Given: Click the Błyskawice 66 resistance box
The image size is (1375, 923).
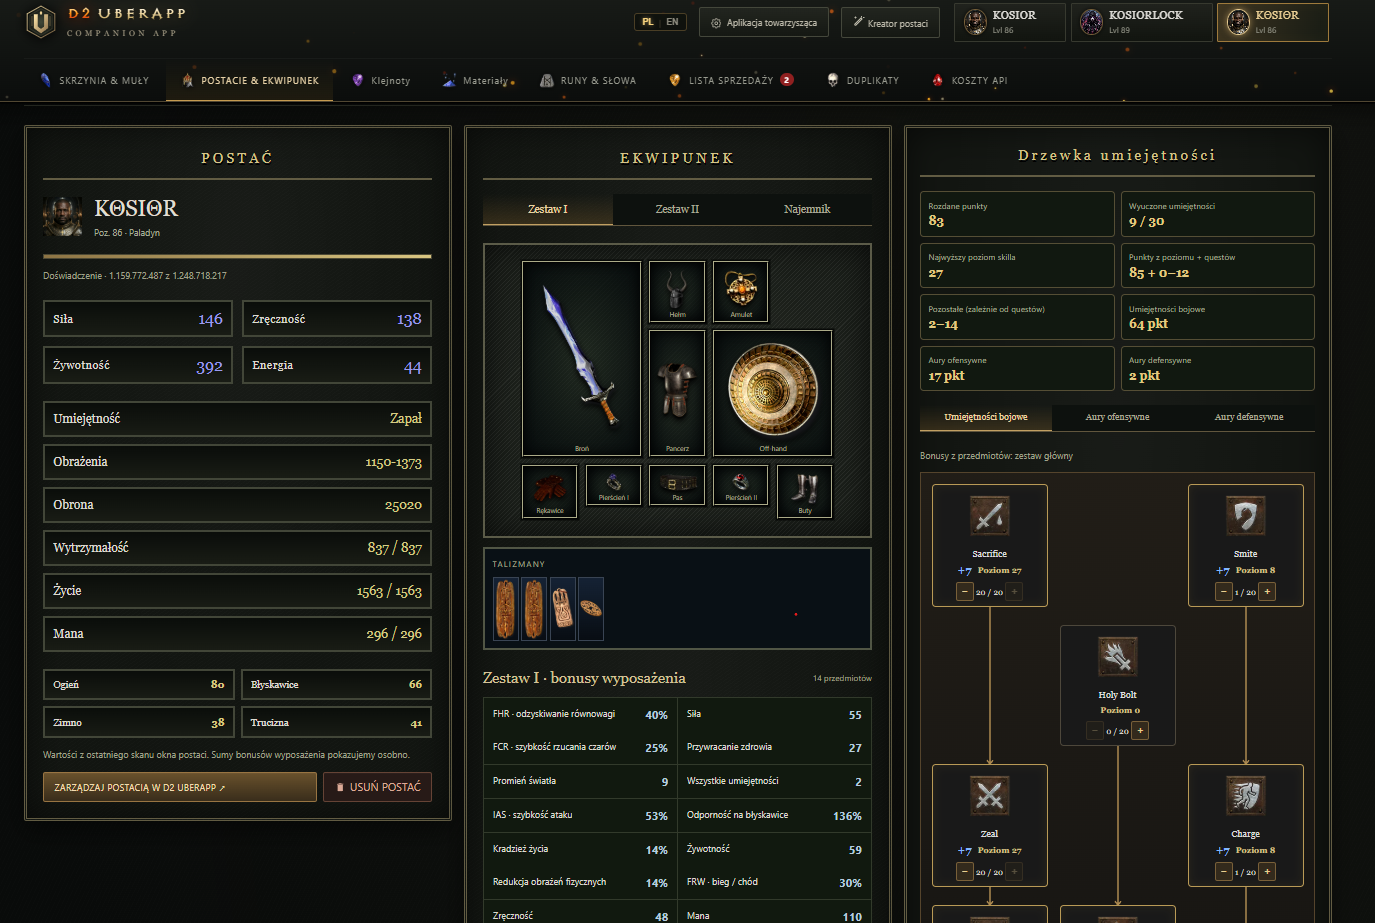Looking at the screenshot, I should (x=337, y=684).
